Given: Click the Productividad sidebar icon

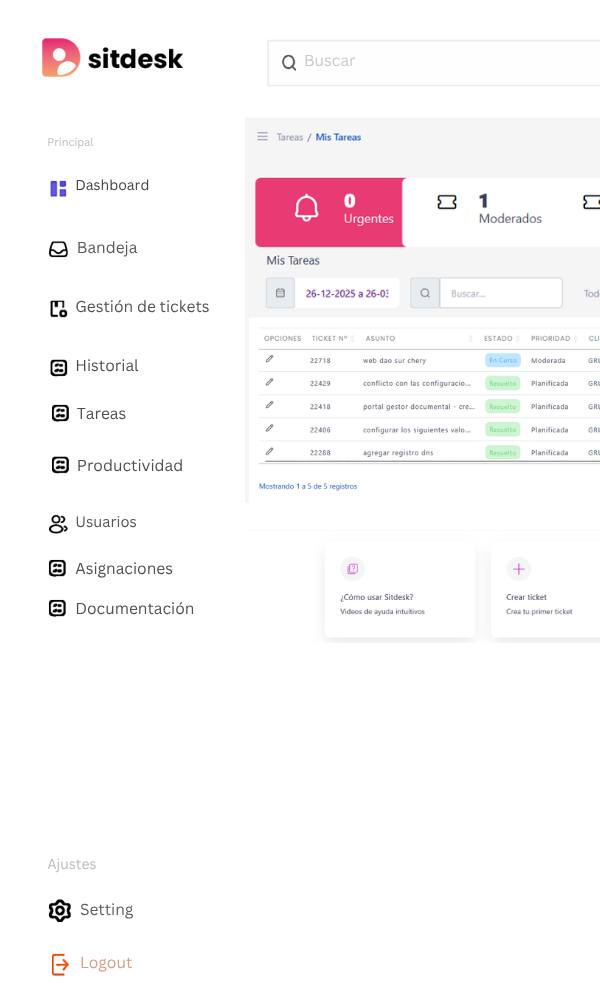Looking at the screenshot, I should coord(60,465).
